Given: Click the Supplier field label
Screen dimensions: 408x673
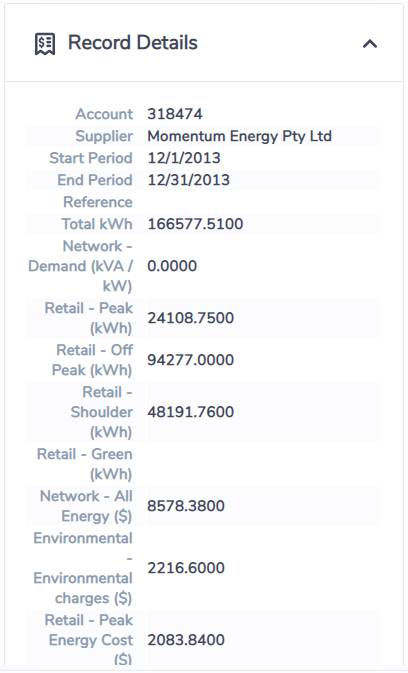Looking at the screenshot, I should point(104,136).
